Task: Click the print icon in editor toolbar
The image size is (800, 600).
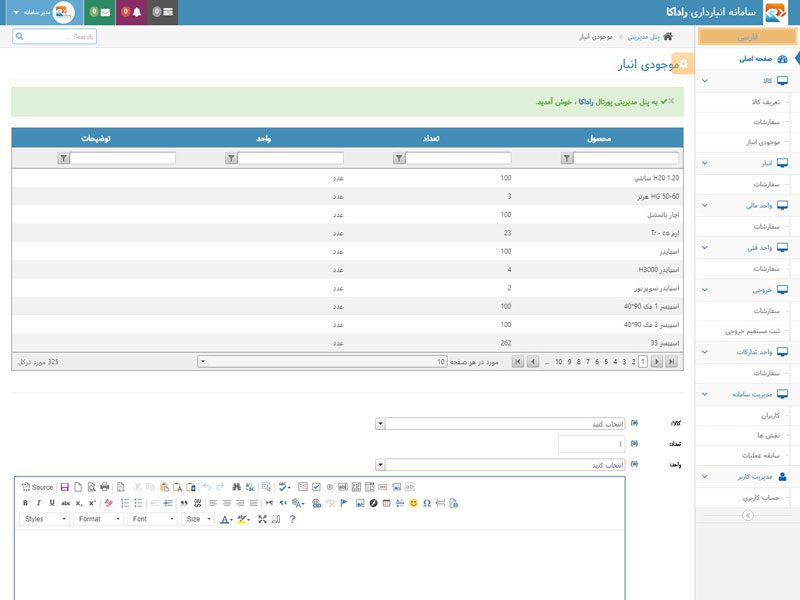Action: (104, 487)
